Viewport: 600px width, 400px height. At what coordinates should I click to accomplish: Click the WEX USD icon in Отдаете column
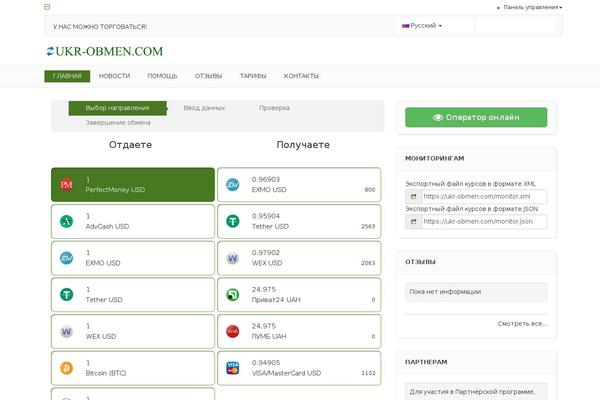(66, 331)
